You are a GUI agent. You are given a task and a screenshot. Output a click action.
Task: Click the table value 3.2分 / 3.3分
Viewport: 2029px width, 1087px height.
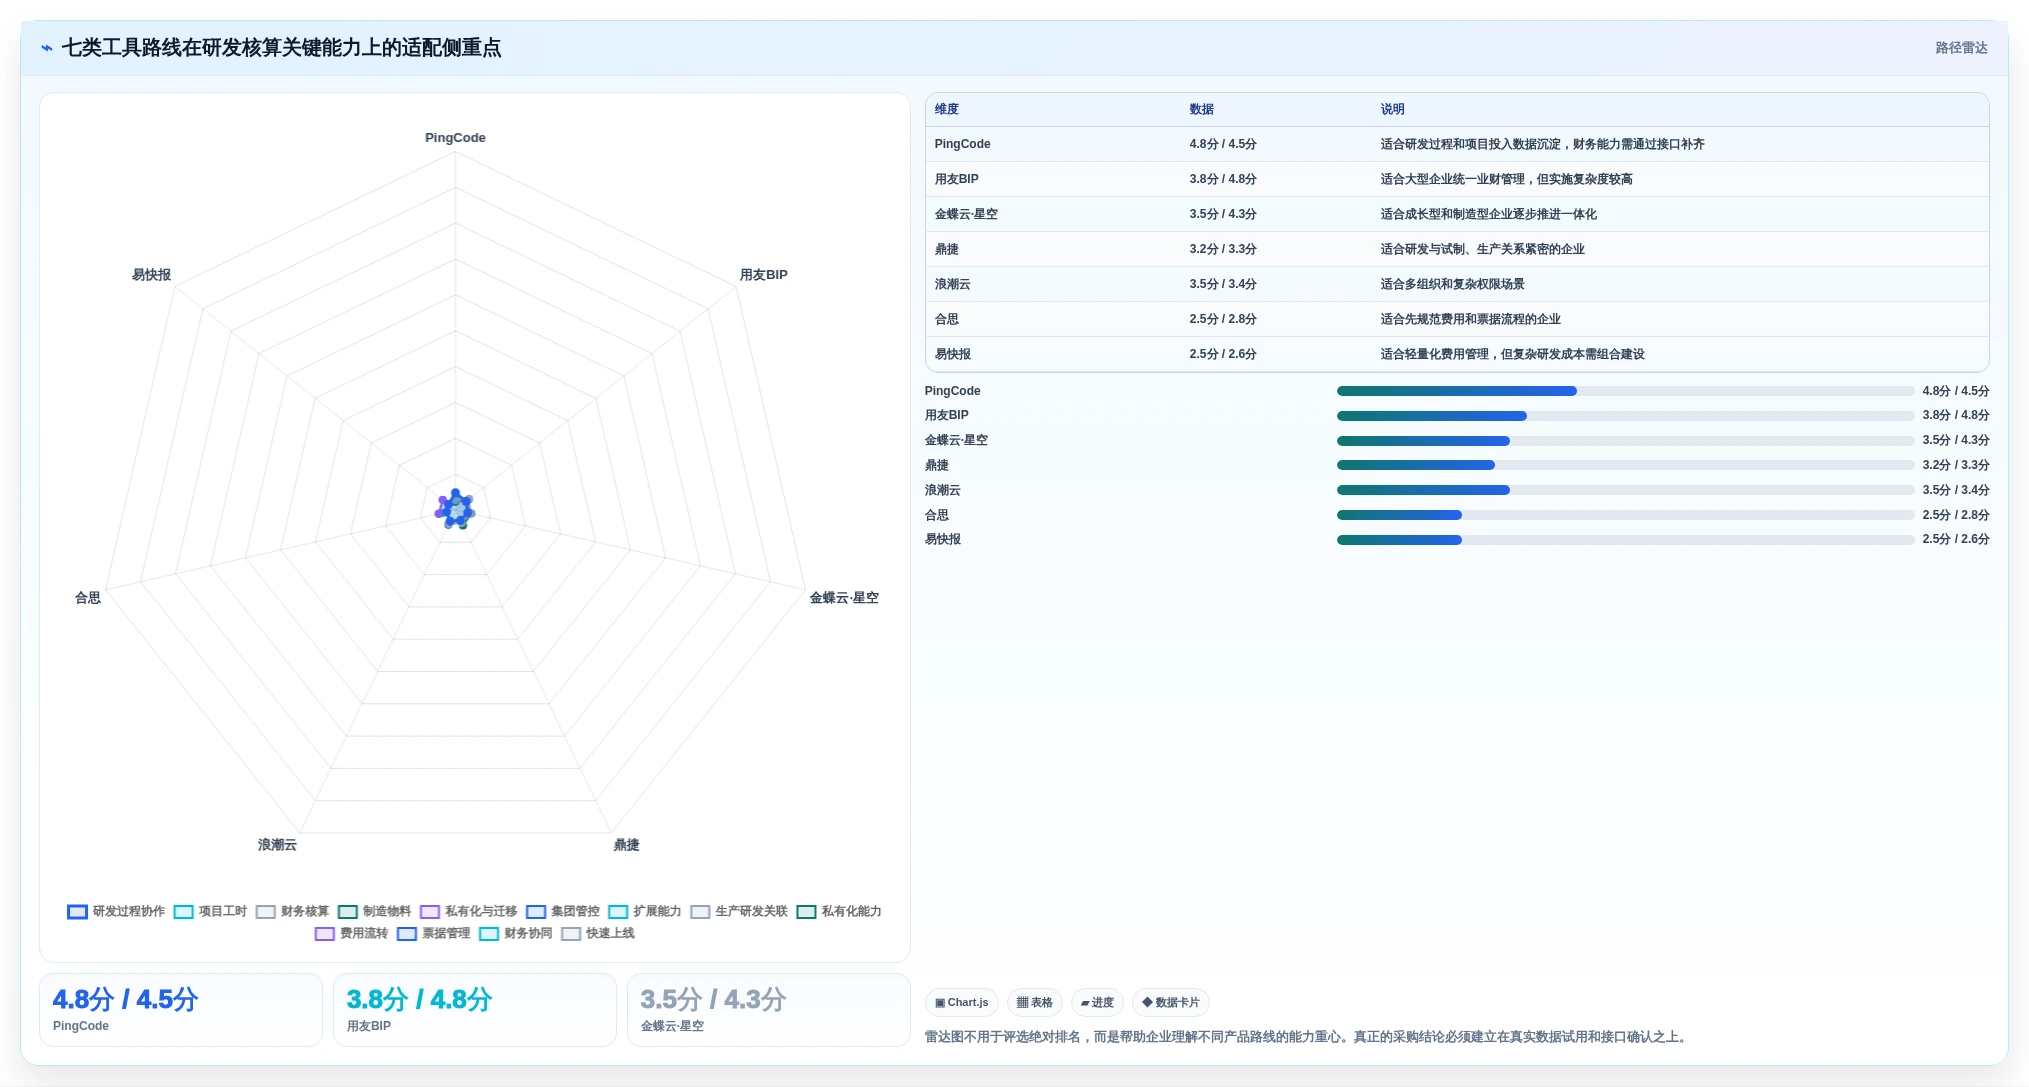pos(1223,249)
